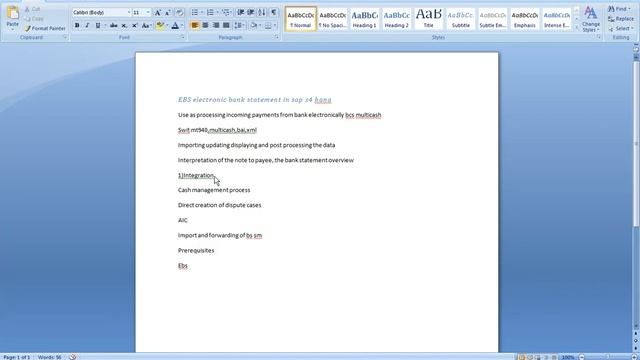The width and height of the screenshot is (640, 360).
Task: Click the Sort icon
Action: [262, 13]
